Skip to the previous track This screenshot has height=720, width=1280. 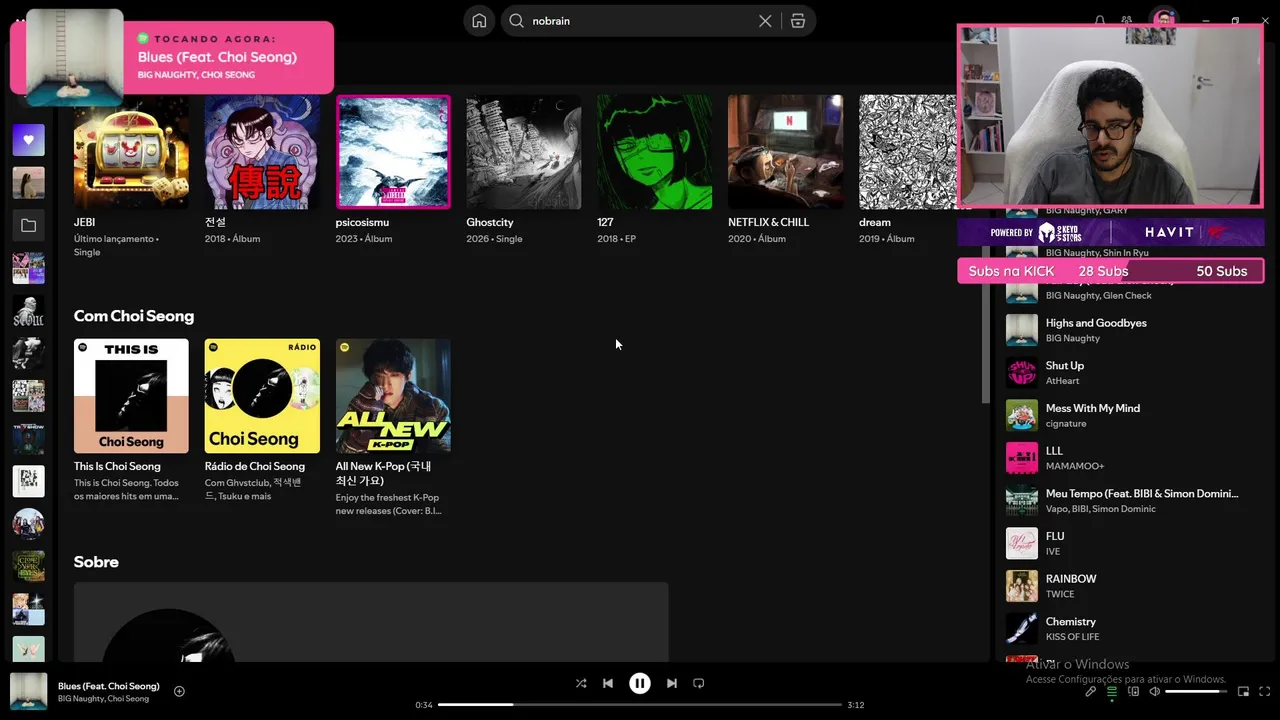[608, 683]
